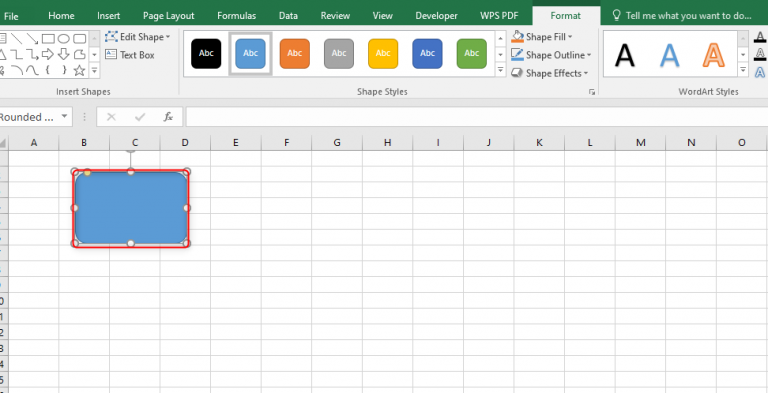Screen dimensions: 768x393
Task: Apply the blue WordArt A style
Action: pyautogui.click(x=669, y=55)
